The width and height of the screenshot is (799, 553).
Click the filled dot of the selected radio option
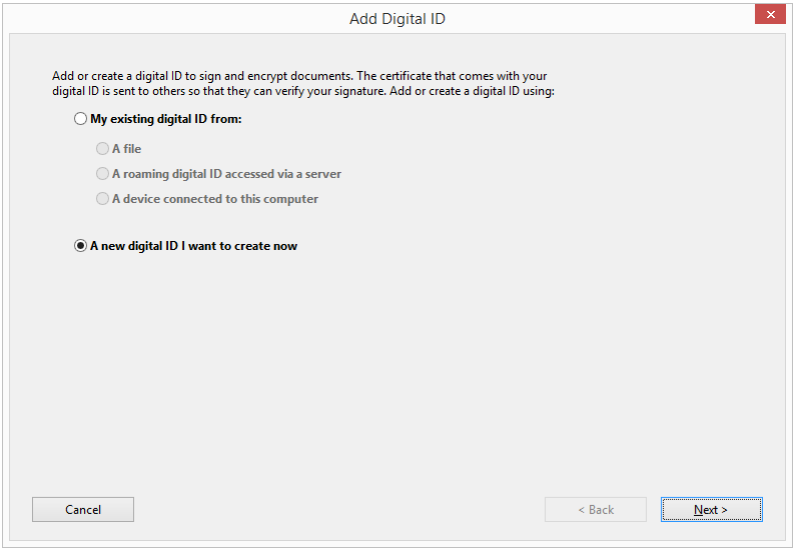(x=81, y=246)
